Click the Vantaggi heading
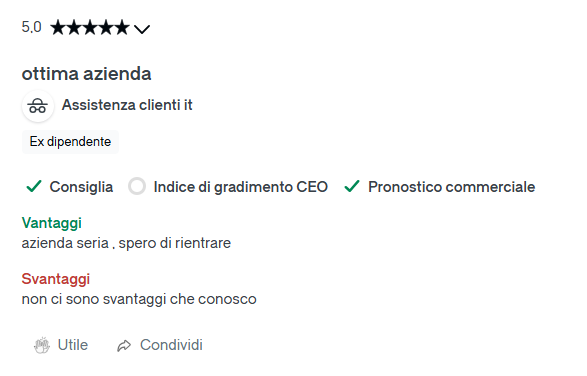This screenshot has height=376, width=587. (52, 223)
